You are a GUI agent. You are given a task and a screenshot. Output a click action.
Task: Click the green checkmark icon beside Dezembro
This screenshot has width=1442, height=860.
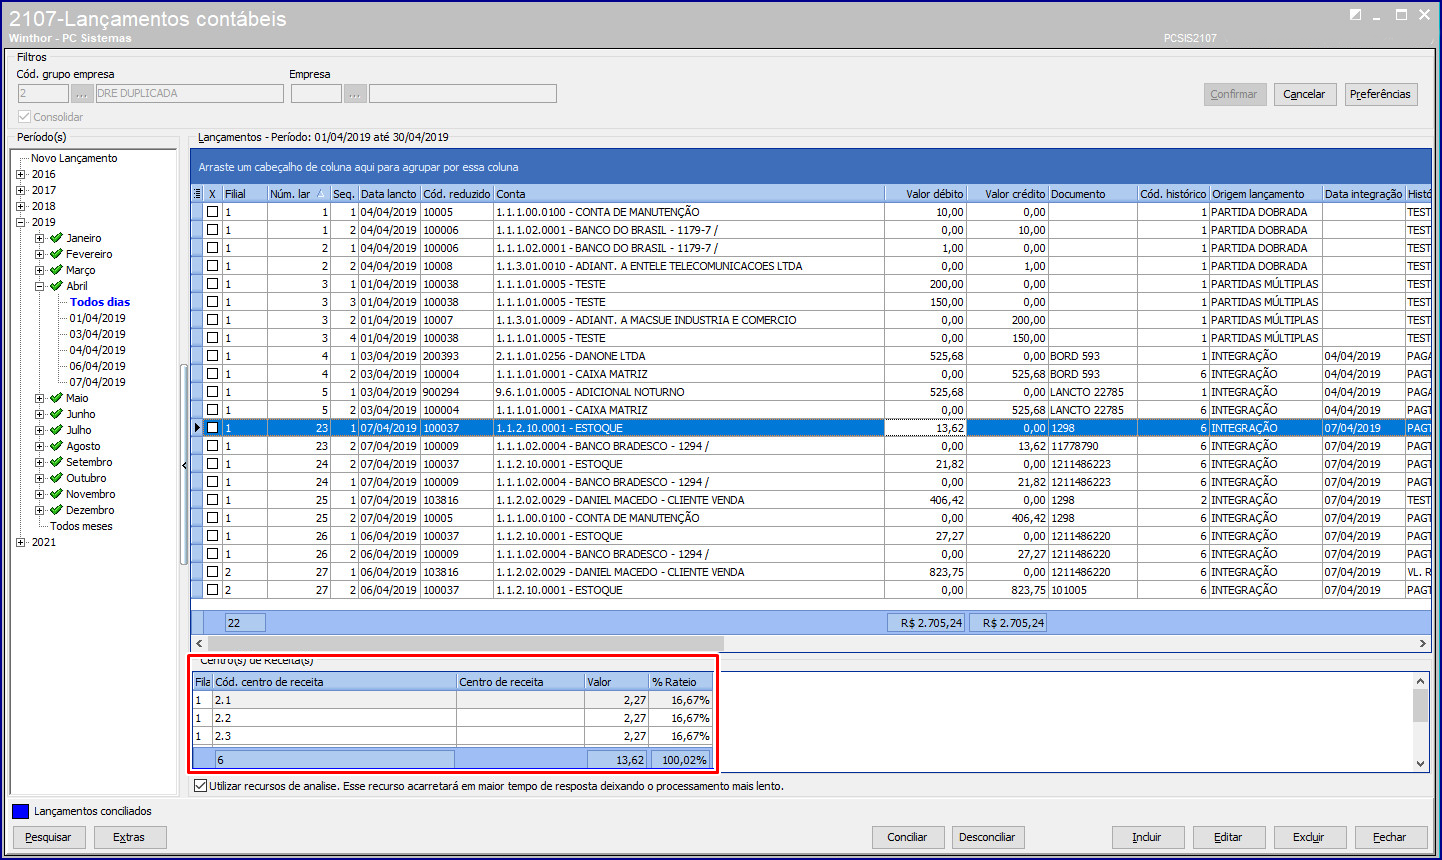(56, 510)
